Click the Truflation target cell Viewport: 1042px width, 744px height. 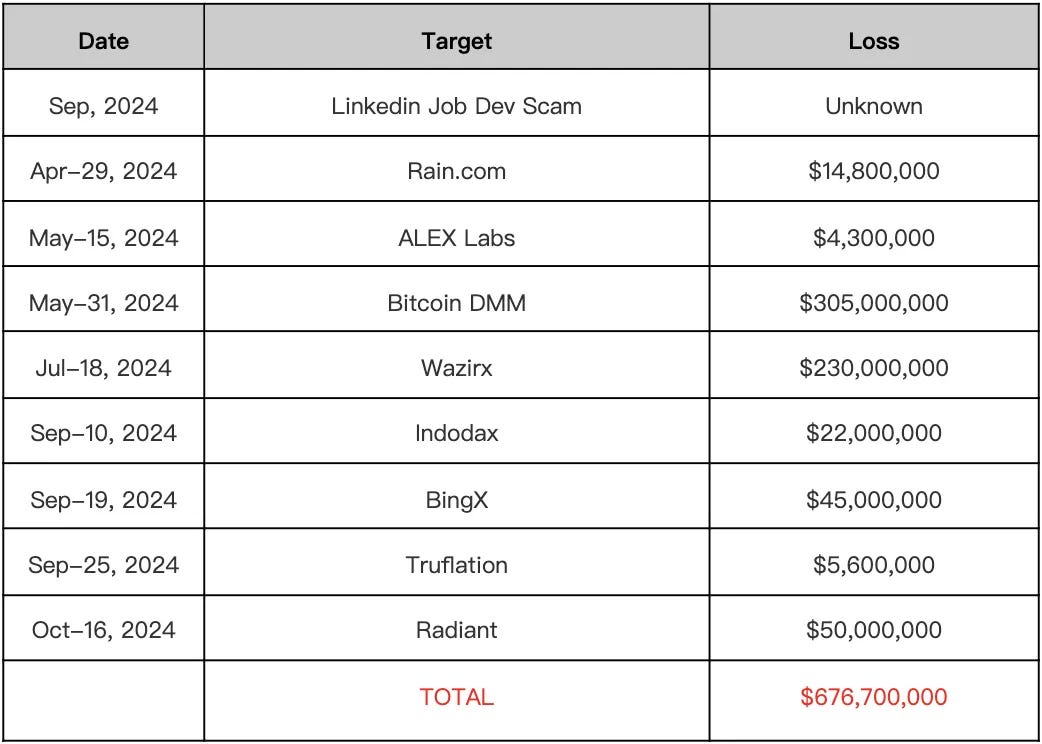(456, 565)
